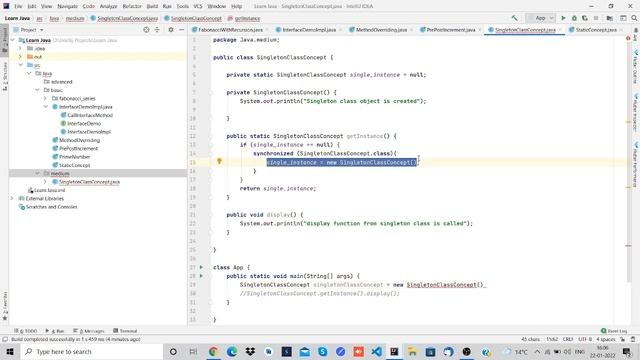Expand SingletonClassConcept.java in project tree
This screenshot has height=360, width=640.
point(45,182)
